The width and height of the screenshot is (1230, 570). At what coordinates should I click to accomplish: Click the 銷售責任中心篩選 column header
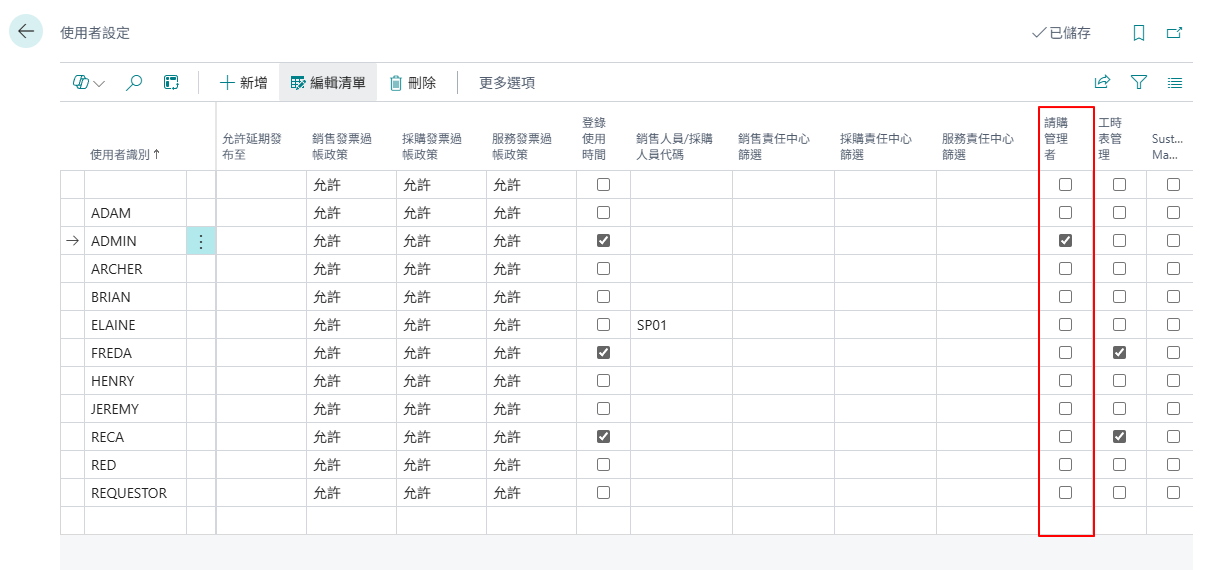coord(774,147)
